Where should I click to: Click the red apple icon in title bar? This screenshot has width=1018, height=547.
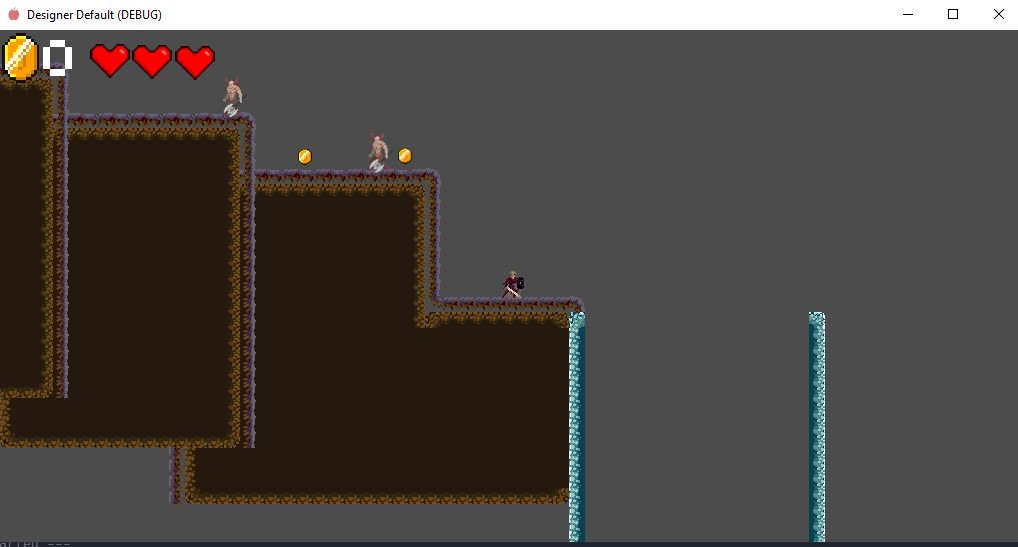point(14,14)
